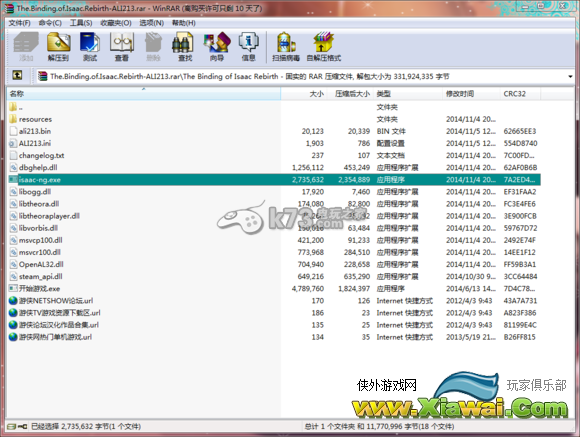Sort by the Name (名称) column header
This screenshot has height=437, width=580.
tap(144, 94)
